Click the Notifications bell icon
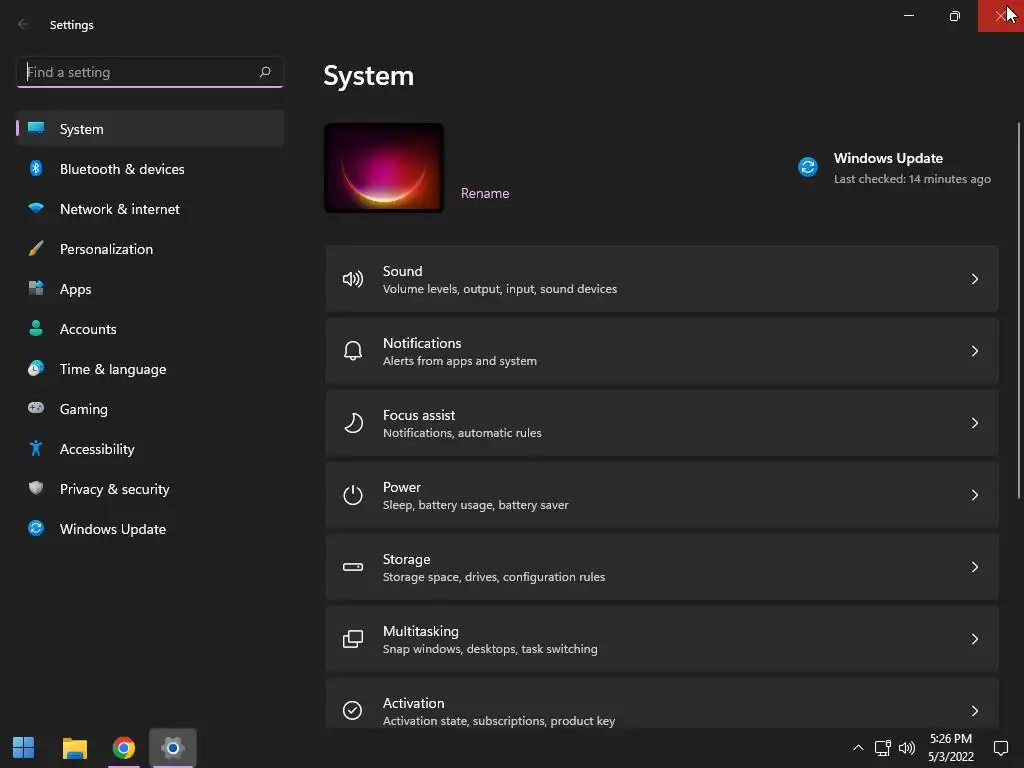This screenshot has width=1024, height=768. (x=353, y=351)
